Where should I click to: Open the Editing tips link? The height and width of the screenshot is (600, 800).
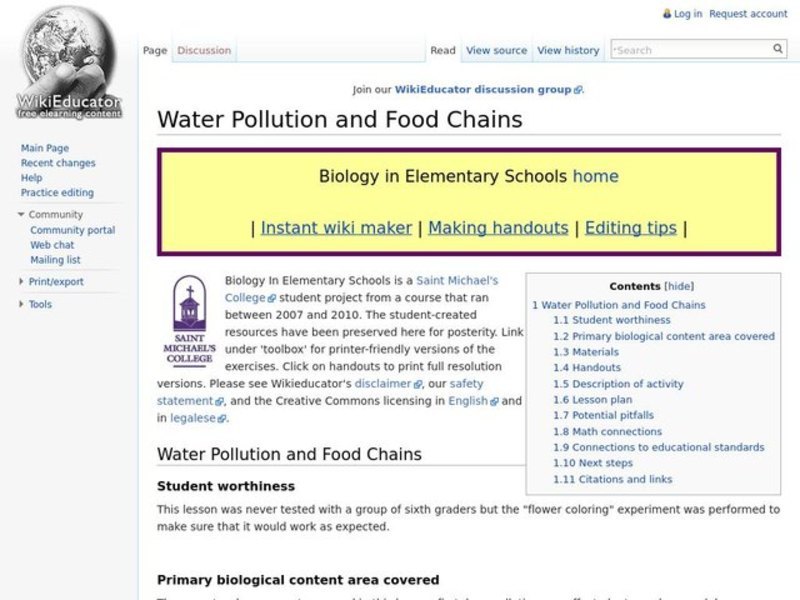(x=631, y=227)
